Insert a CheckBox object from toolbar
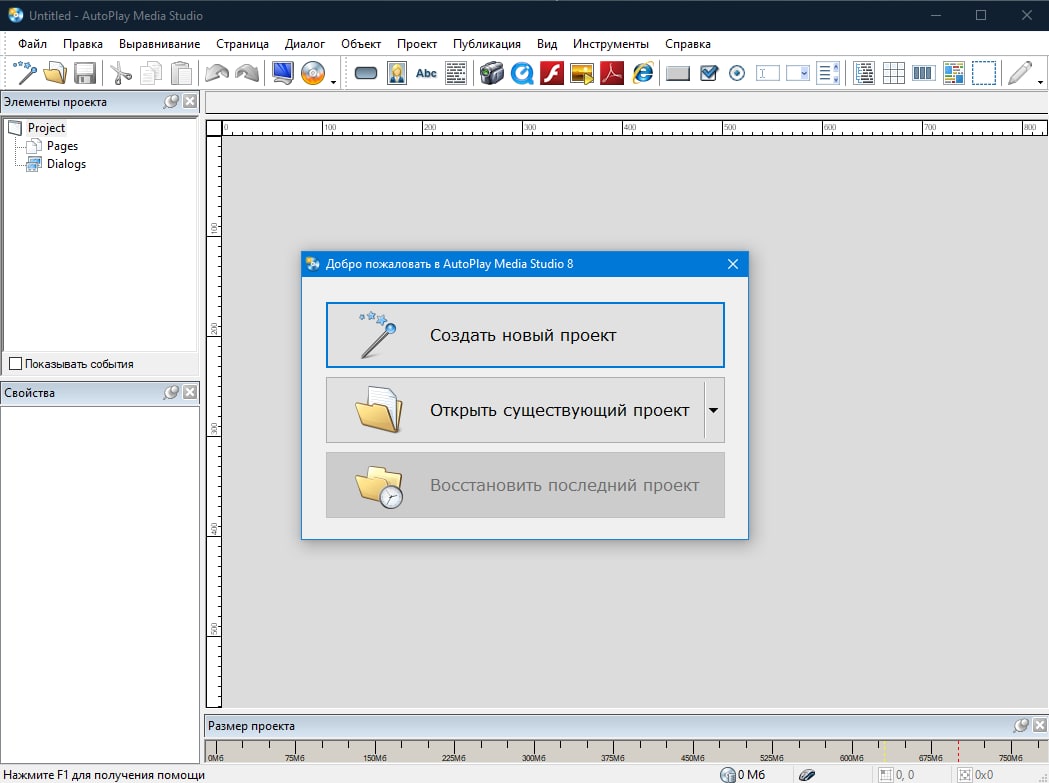 [x=708, y=73]
